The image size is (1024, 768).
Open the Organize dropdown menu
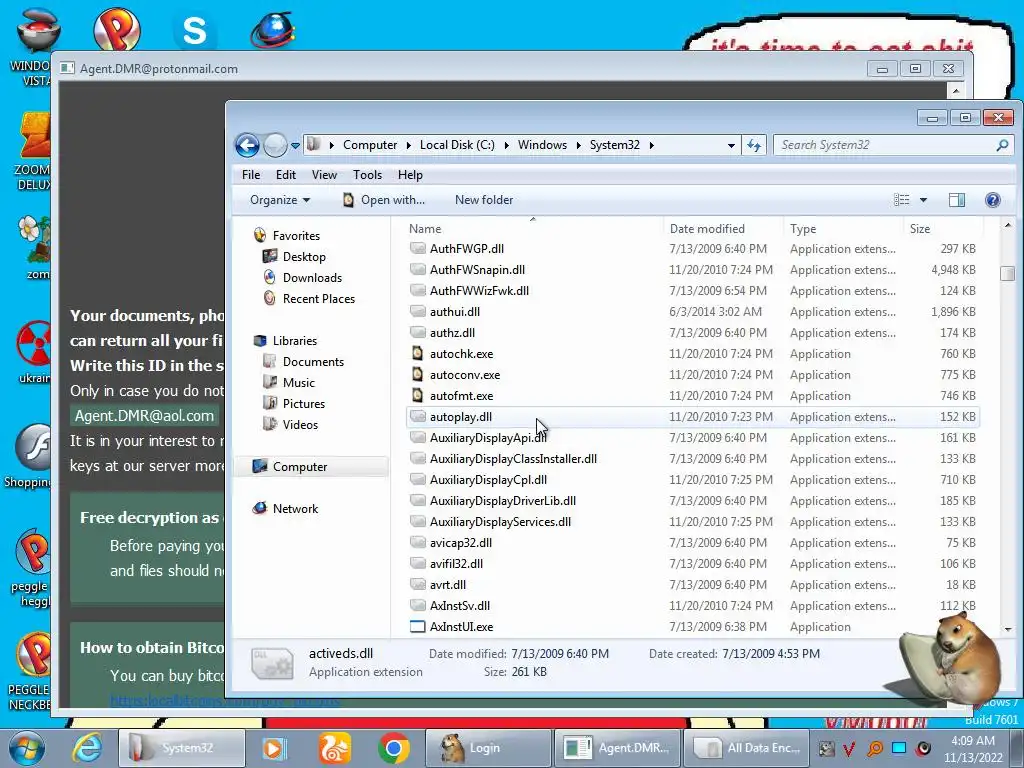click(x=280, y=200)
